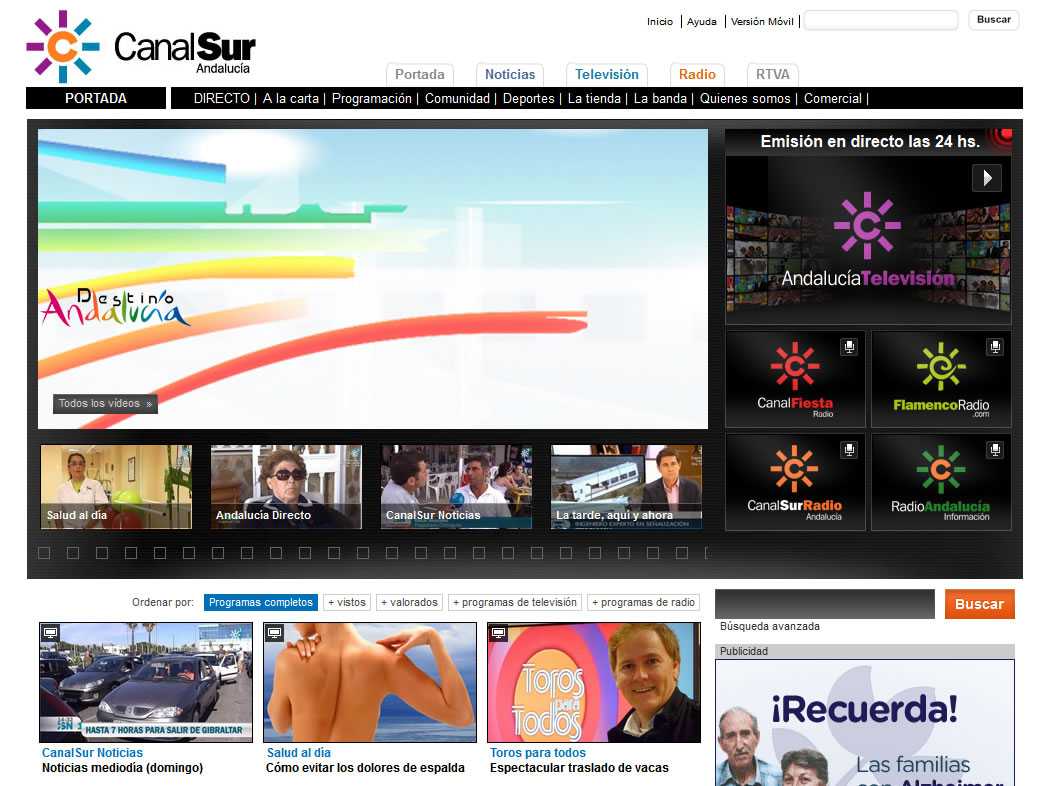Screen dimensions: 1048x786
Task: Open the Gibraltar traffic news video thumbnail
Action: click(x=146, y=682)
